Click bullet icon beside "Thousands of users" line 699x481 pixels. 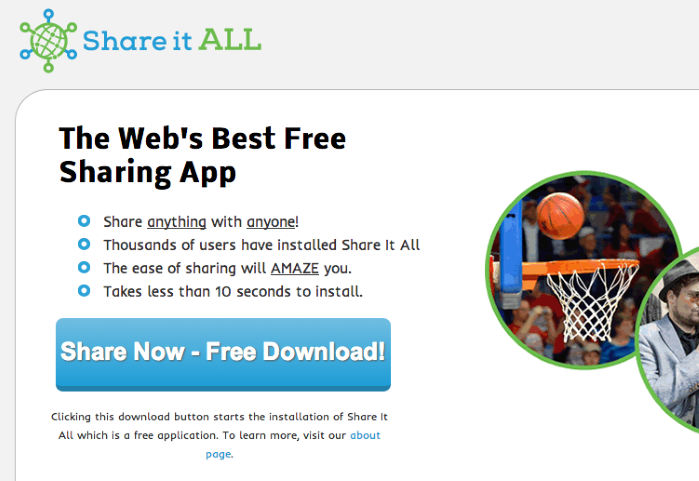[84, 244]
